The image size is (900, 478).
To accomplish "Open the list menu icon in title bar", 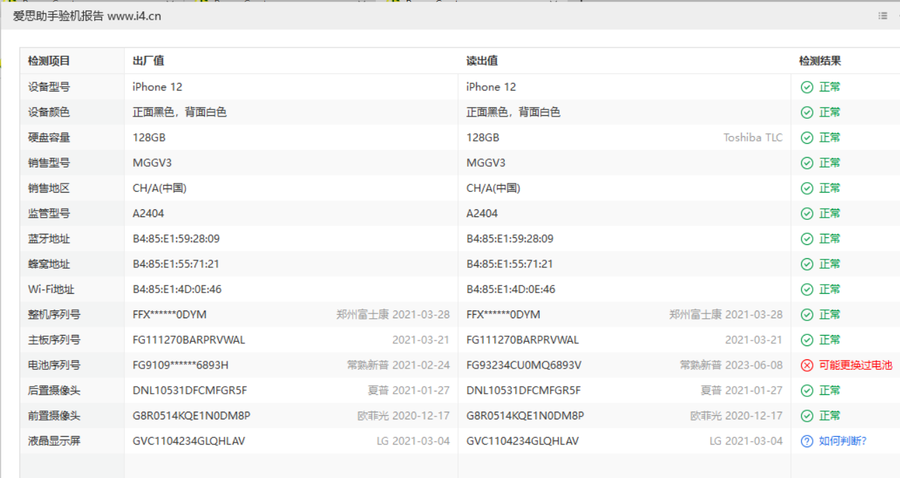I will (x=883, y=16).
